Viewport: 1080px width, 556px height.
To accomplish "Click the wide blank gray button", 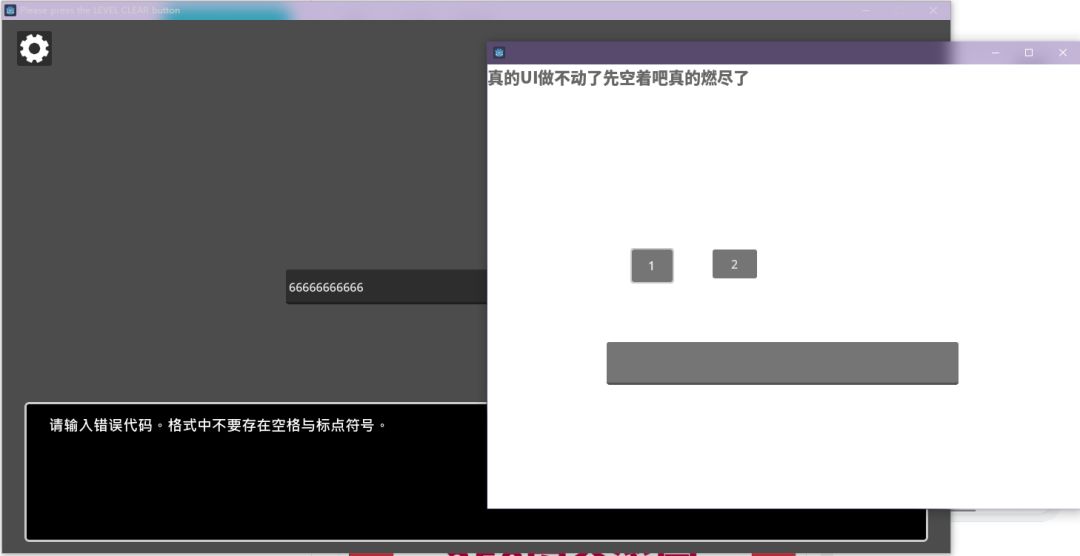I will point(782,363).
